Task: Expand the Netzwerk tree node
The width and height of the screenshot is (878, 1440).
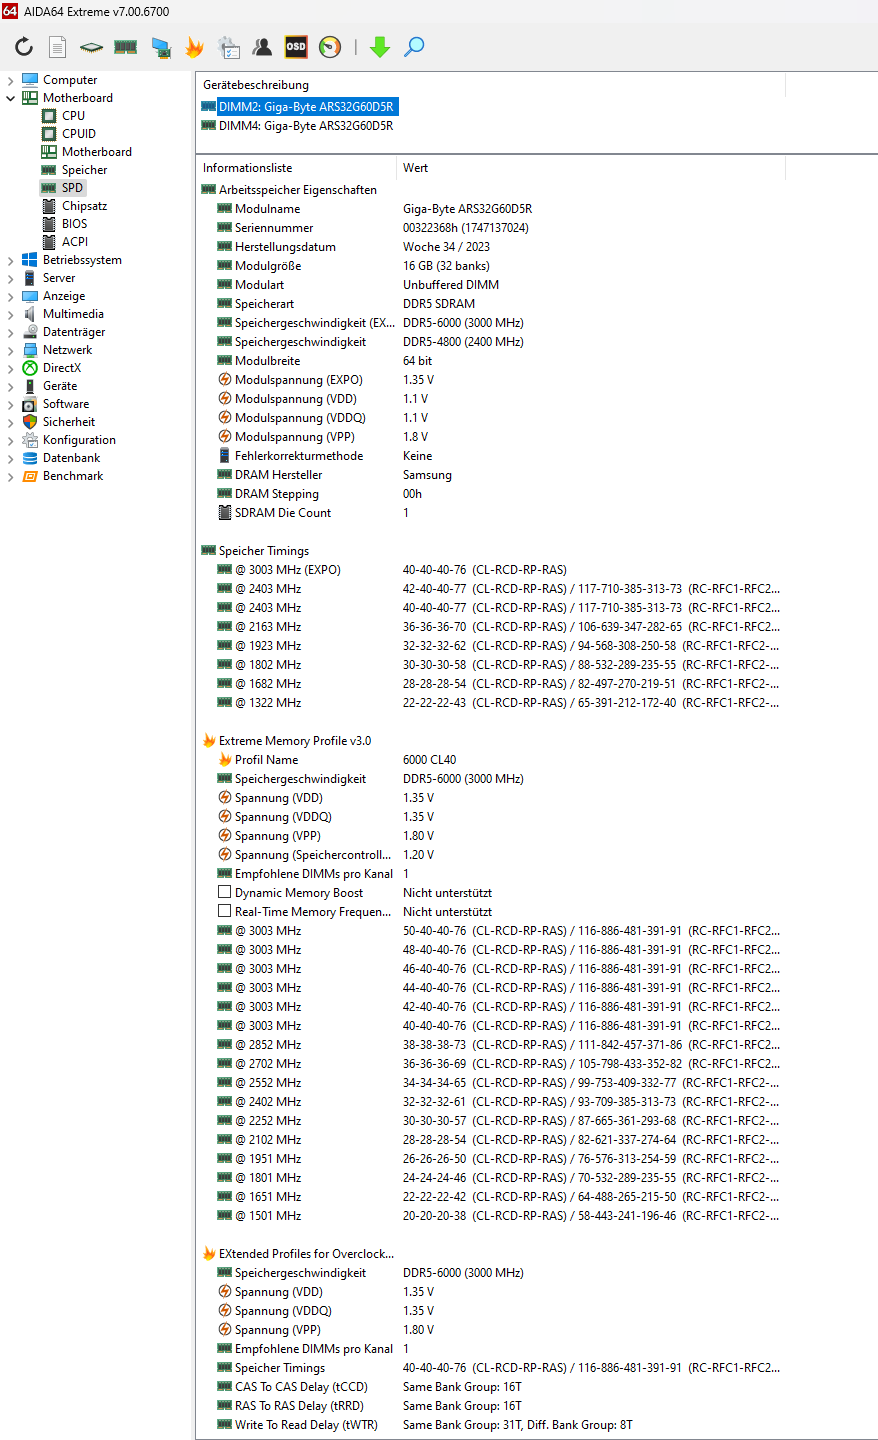Action: point(11,350)
